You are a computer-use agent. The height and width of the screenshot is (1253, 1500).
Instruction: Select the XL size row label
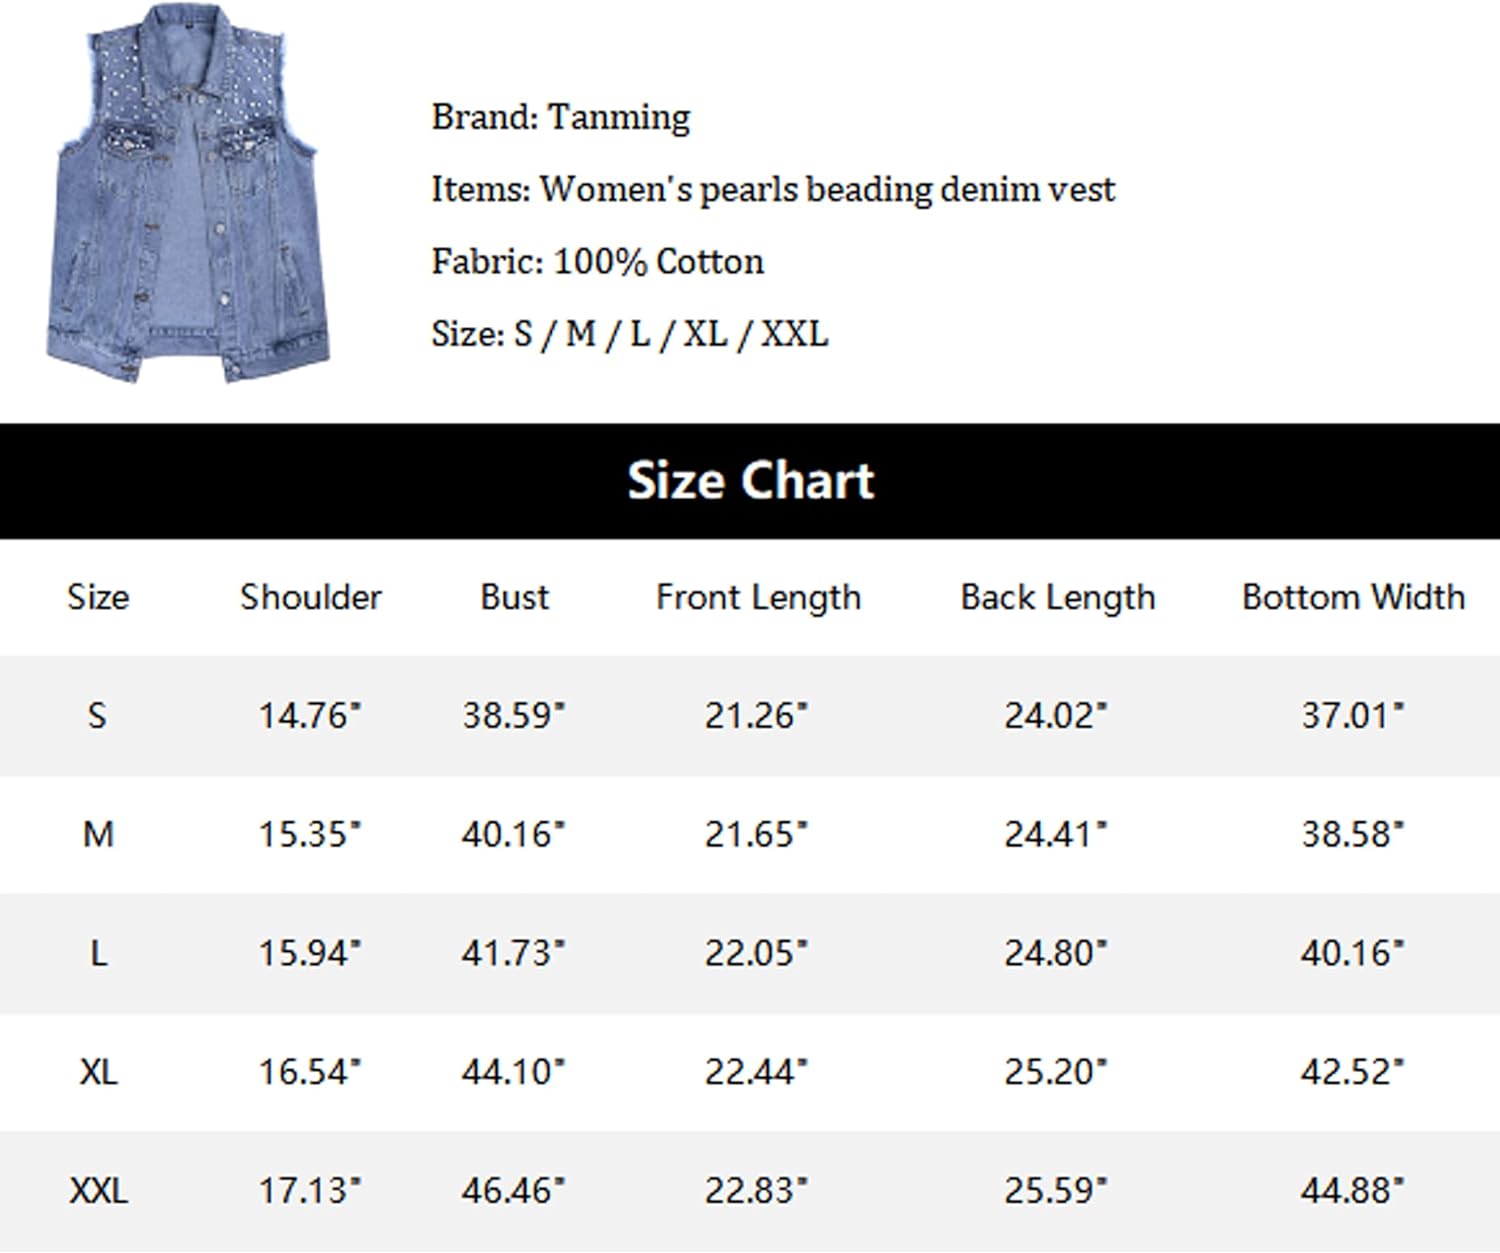(x=98, y=1073)
